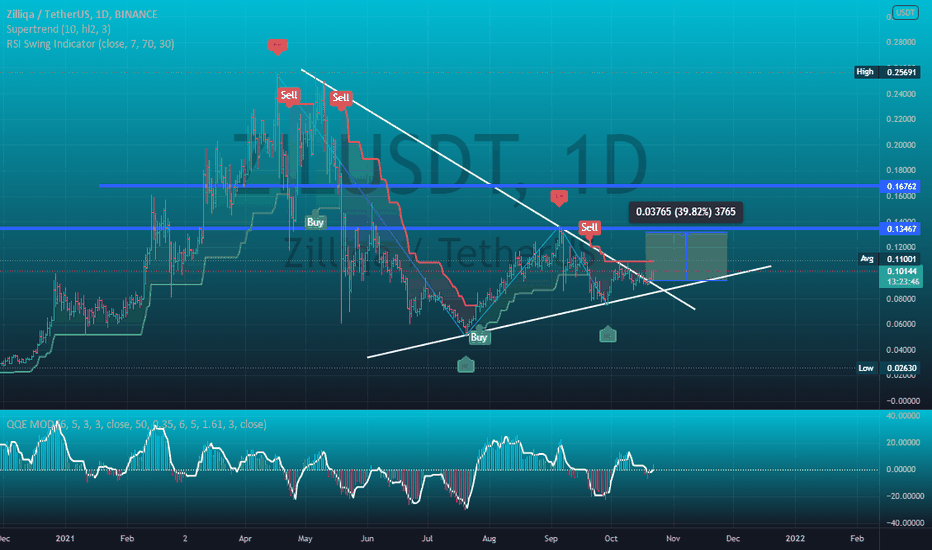Select the ascending white support trend line

tap(569, 312)
